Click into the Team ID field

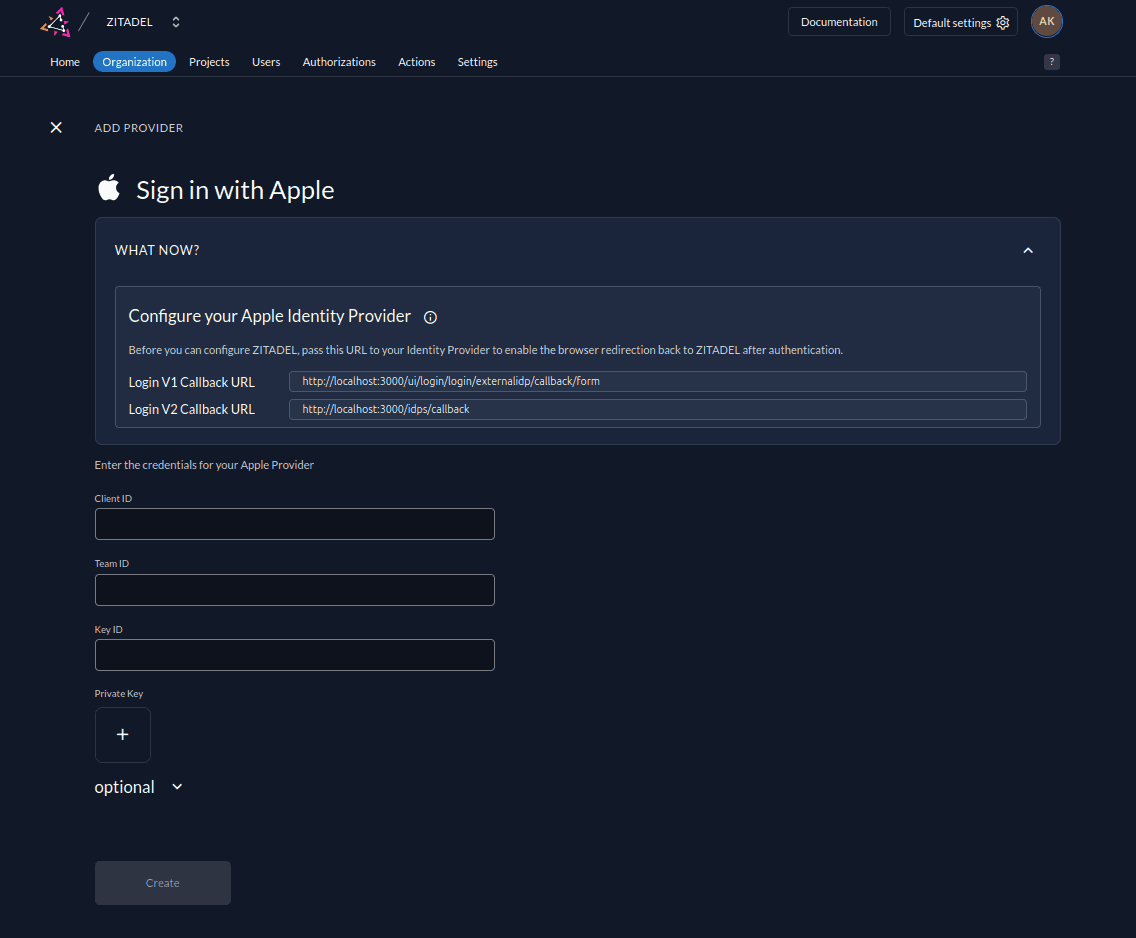[x=294, y=590]
